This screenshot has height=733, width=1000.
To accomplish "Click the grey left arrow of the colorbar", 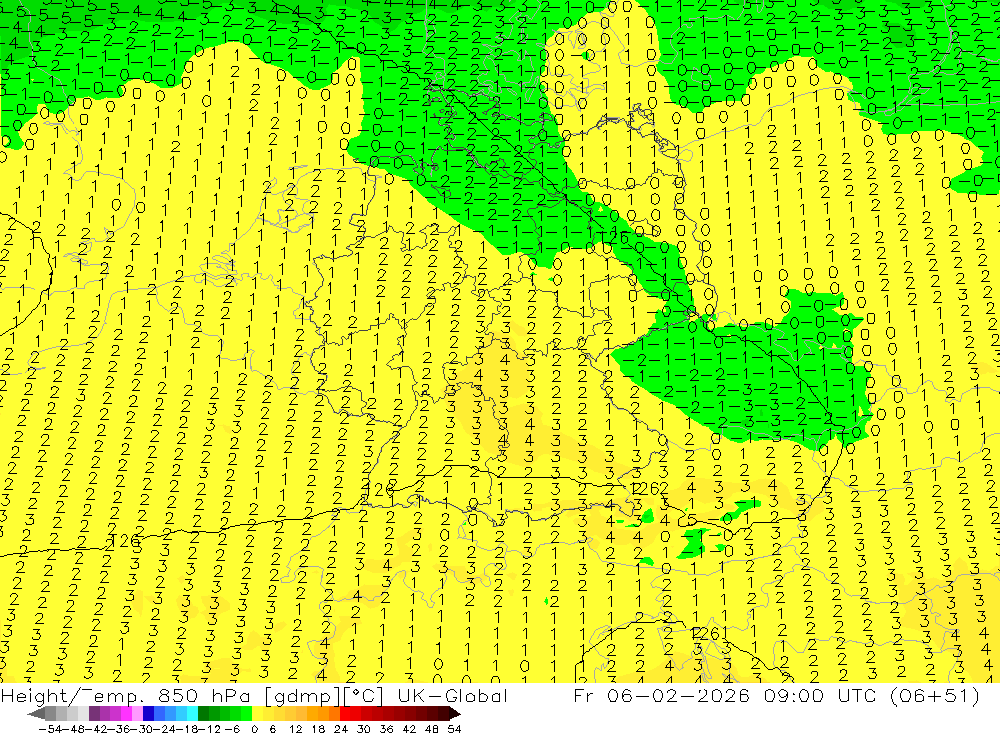I will pyautogui.click(x=37, y=713).
